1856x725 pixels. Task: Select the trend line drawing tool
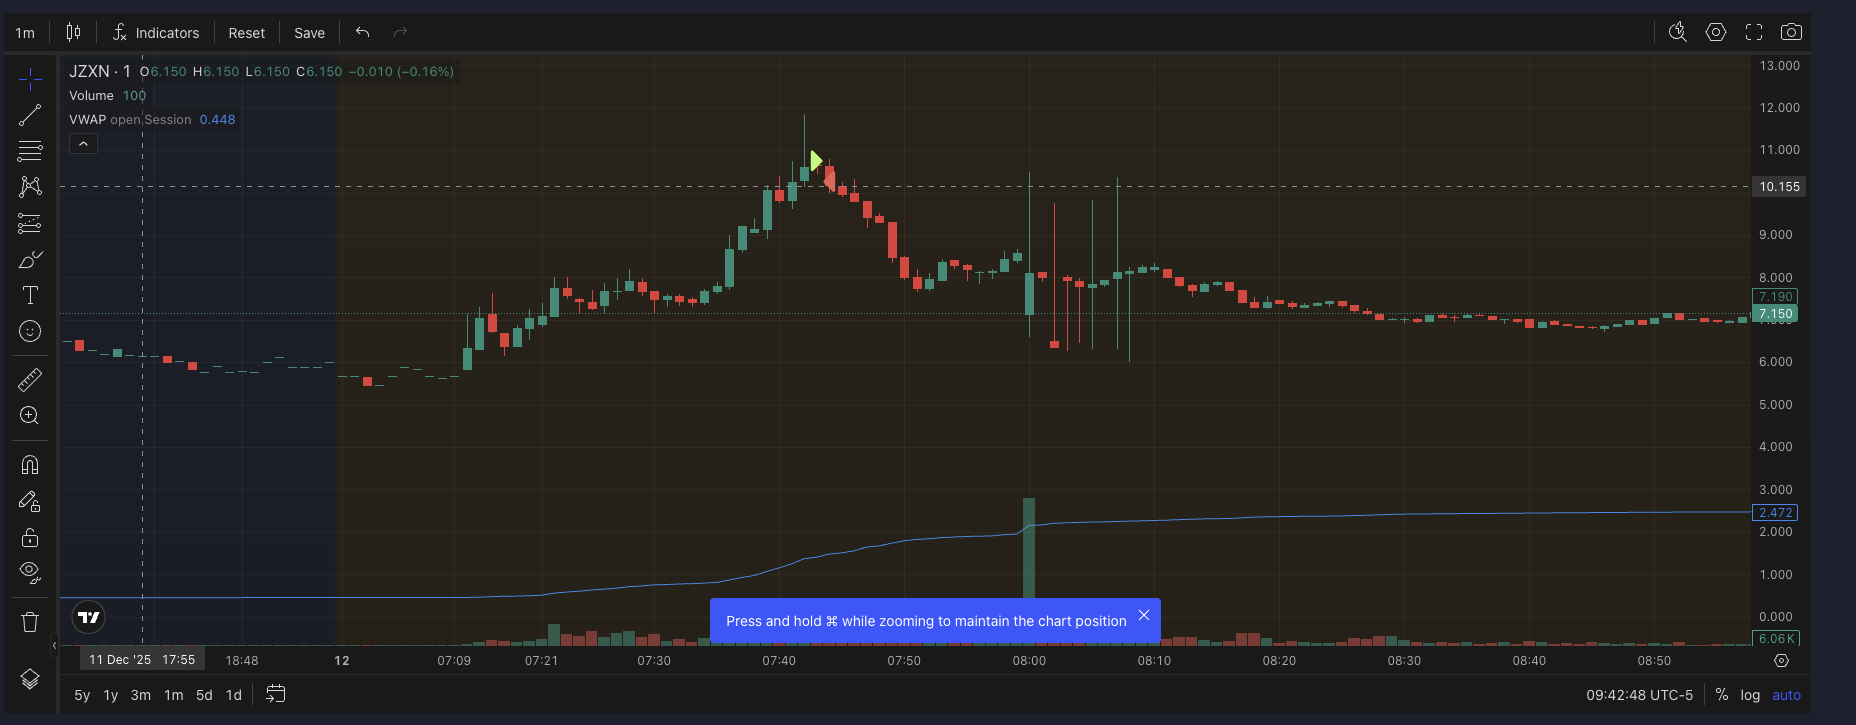click(x=30, y=115)
